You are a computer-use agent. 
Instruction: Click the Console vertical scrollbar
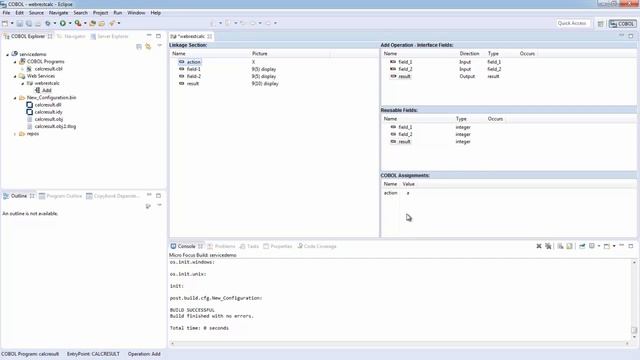click(x=634, y=299)
